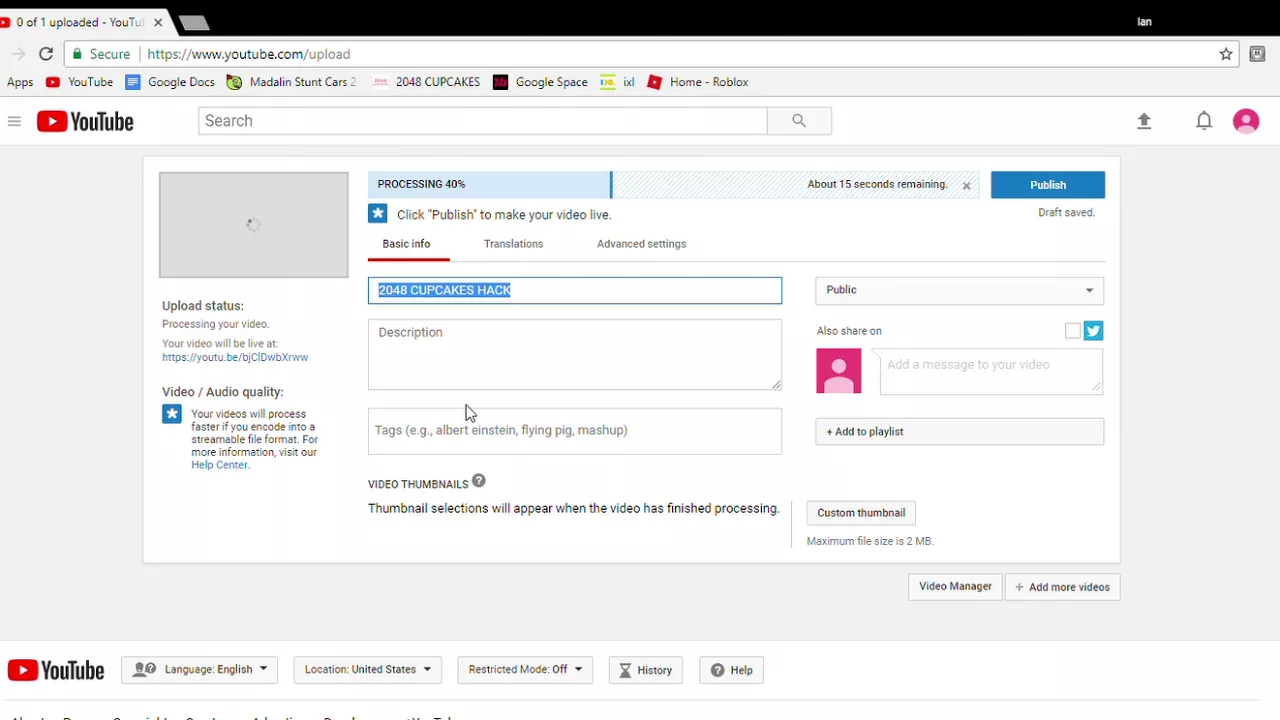Open the Help Center link
The image size is (1280, 720).
coord(220,465)
